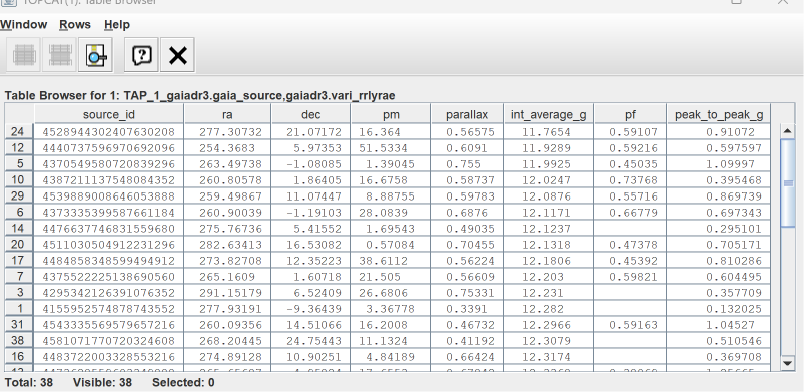The image size is (804, 392).
Task: Click the vertical scrollbar thumb
Action: tap(788, 183)
